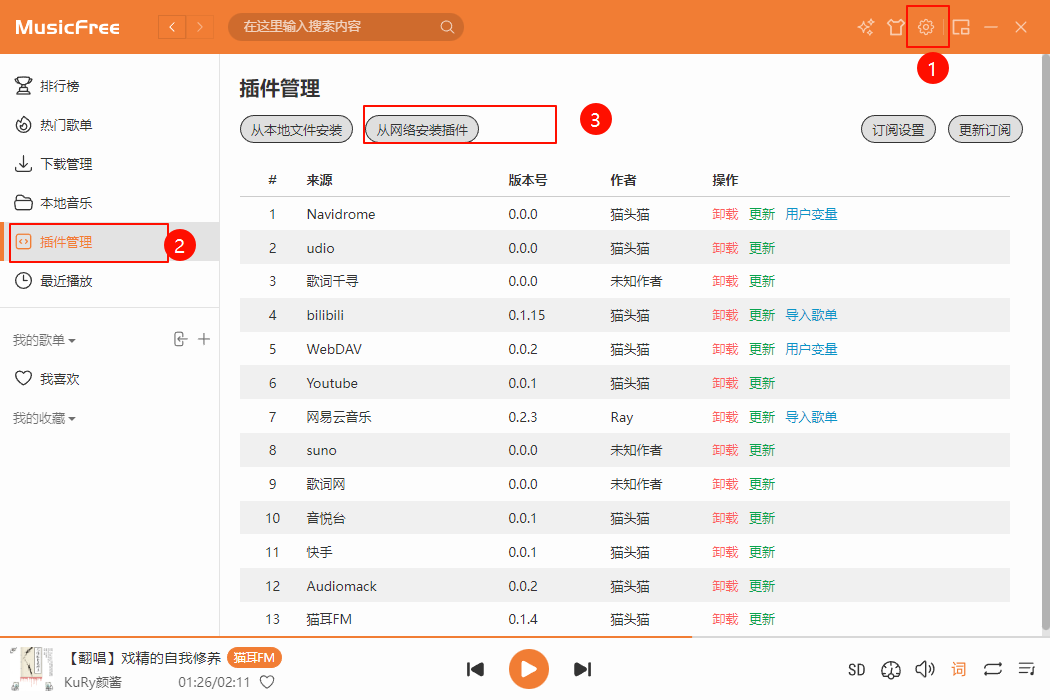Click the playback progress bar
Image resolution: width=1050 pixels, height=700 pixels.
[x=400, y=637]
